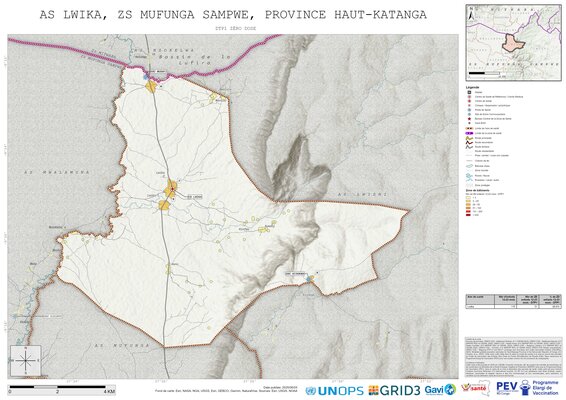Click the 'AS MUFUNGA' map label
566x400 pixels.
click(x=122, y=345)
